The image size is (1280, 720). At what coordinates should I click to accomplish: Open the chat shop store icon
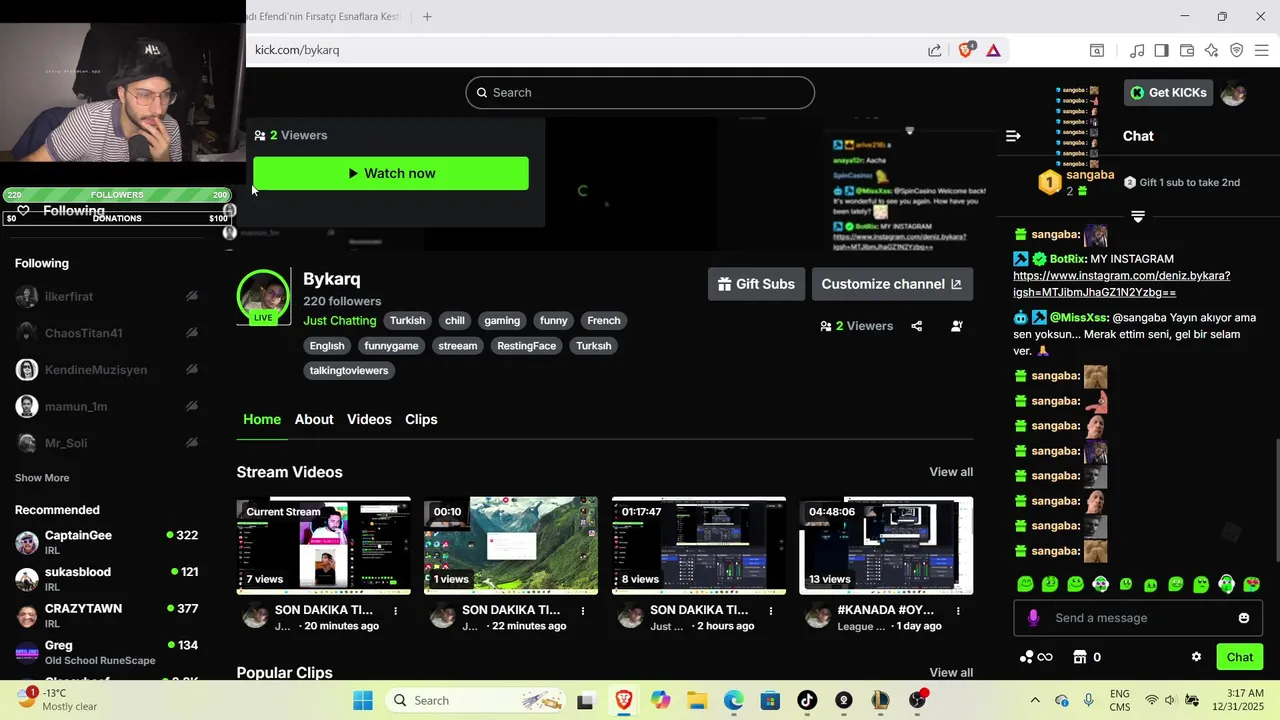click(1080, 657)
